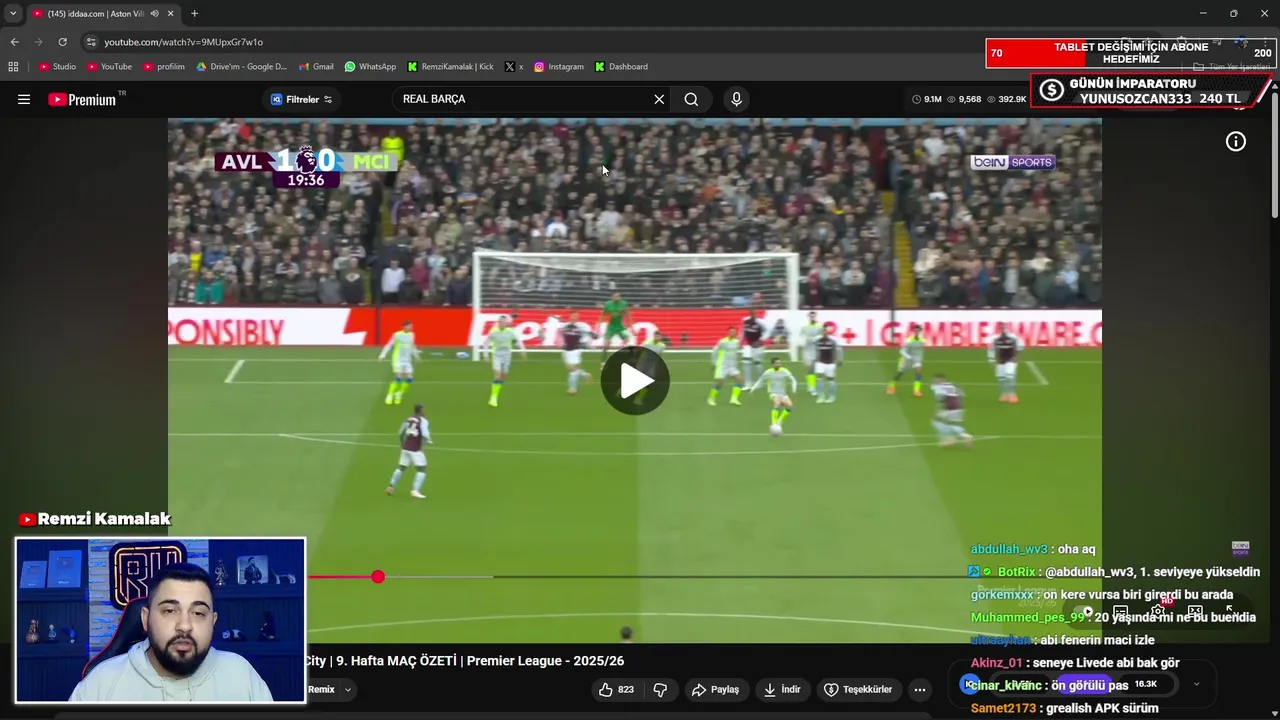Viewport: 1280px width, 720px height.
Task: Click the beIN SPORTS logo on the video
Action: 1013,162
